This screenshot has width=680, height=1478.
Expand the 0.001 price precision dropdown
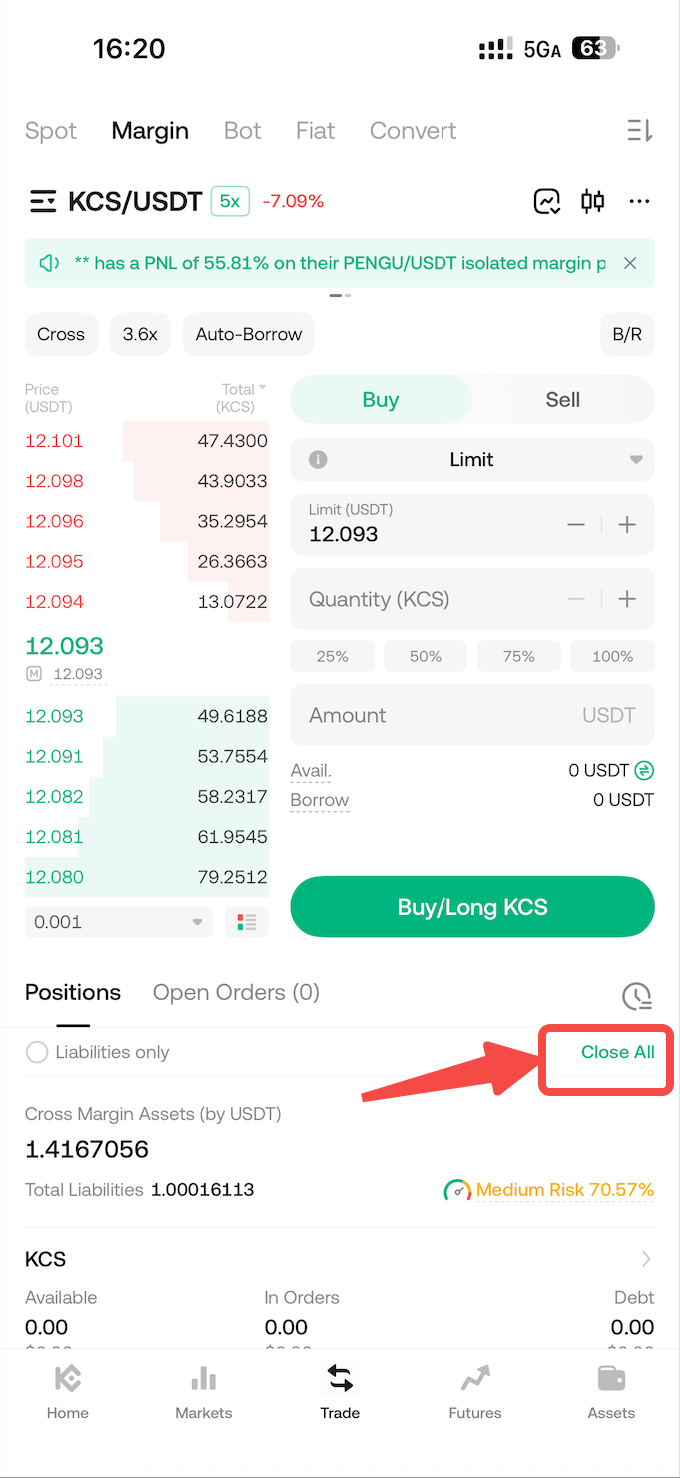119,922
